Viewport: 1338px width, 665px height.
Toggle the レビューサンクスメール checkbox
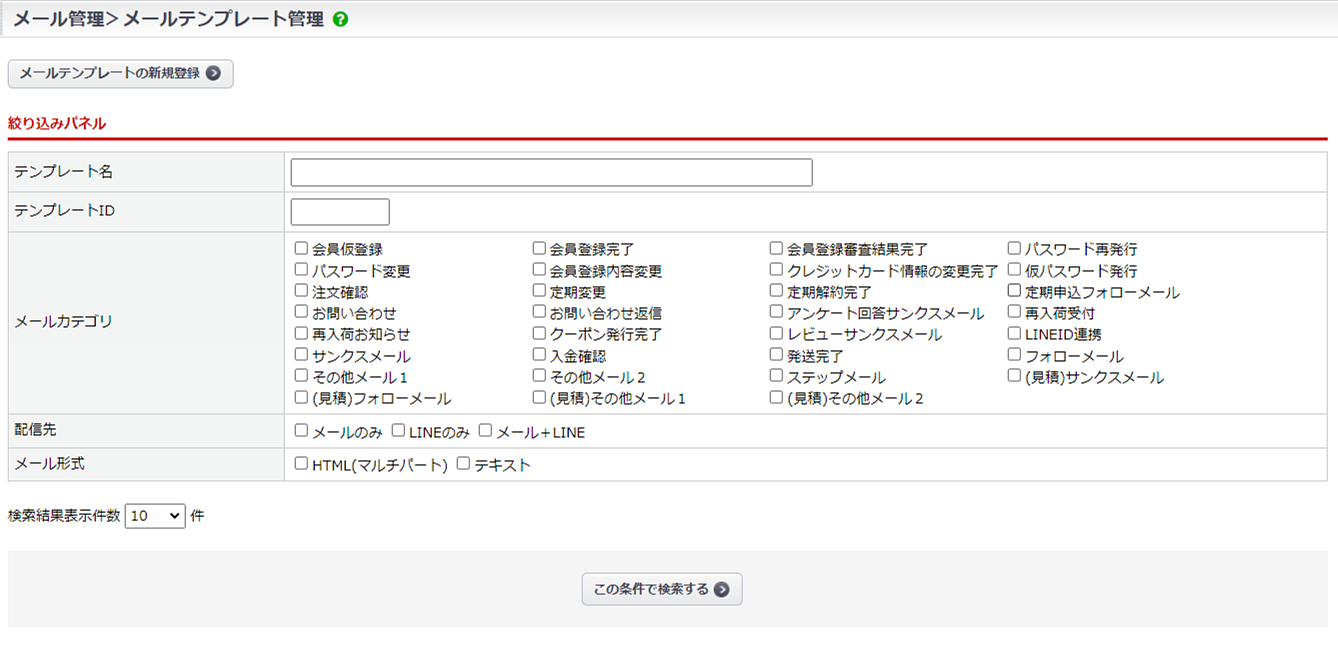tap(776, 333)
